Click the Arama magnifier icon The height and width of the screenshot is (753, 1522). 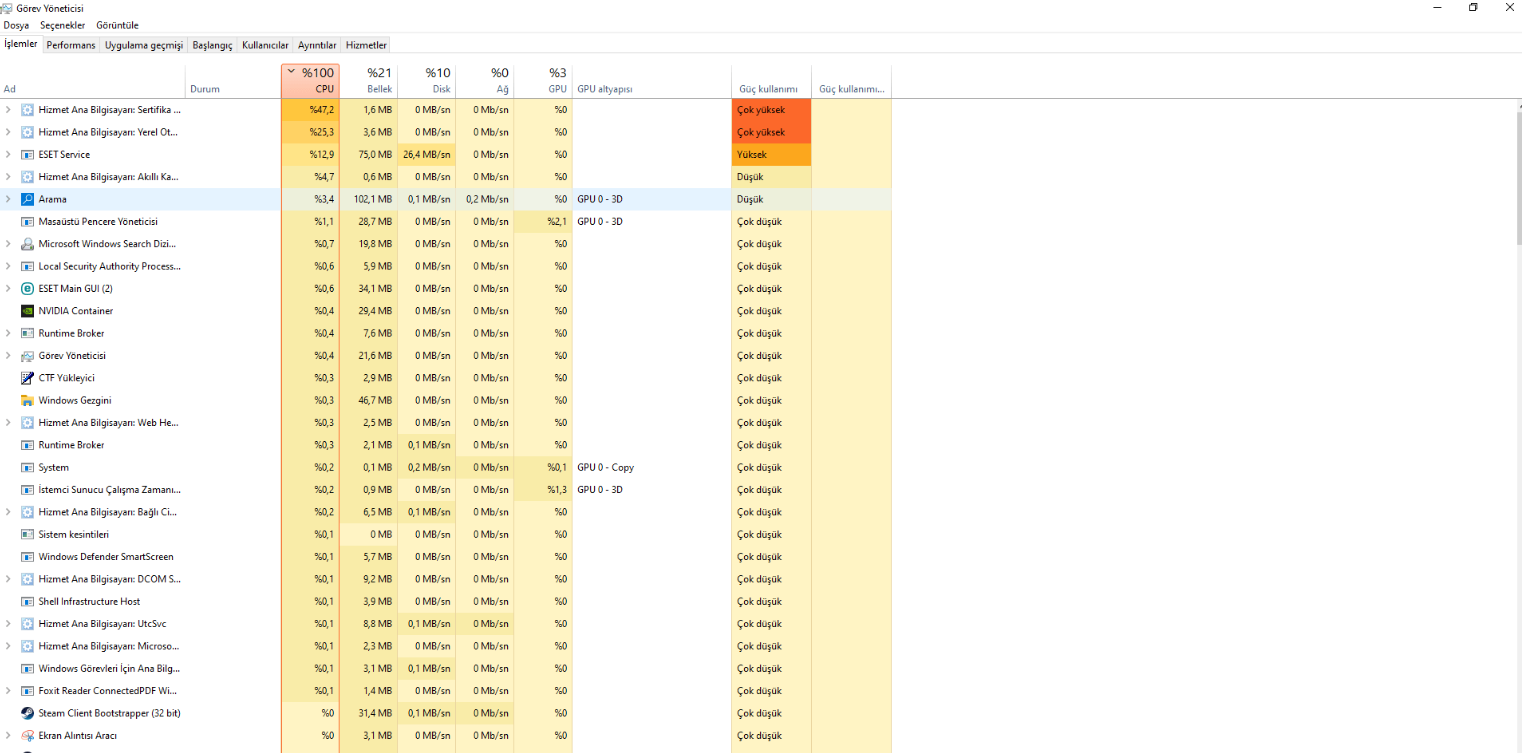point(27,199)
